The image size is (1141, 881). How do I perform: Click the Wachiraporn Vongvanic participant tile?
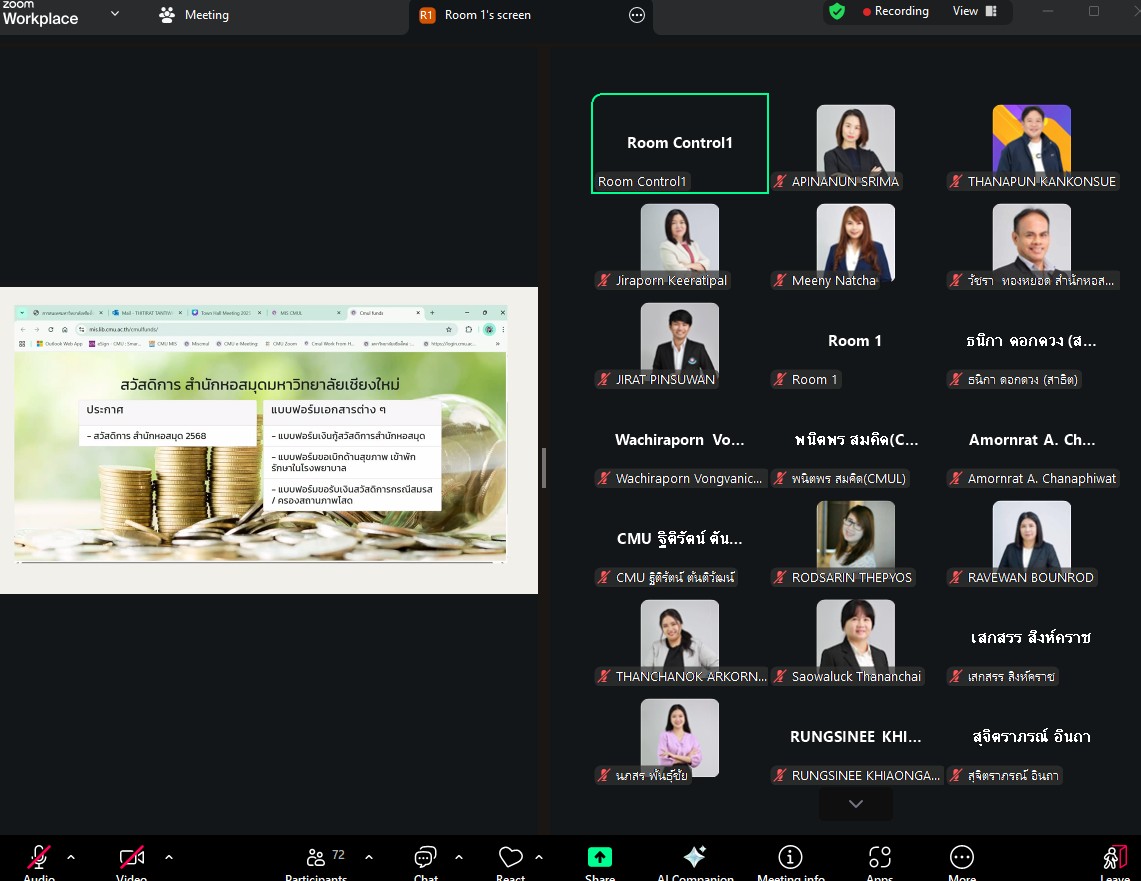point(680,440)
